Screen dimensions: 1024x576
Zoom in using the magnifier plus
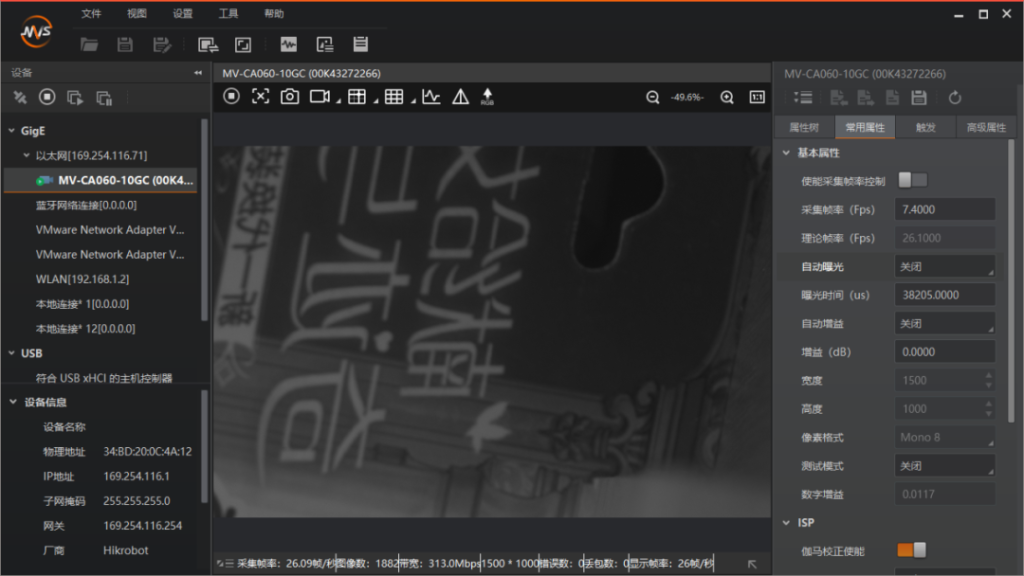[727, 97]
